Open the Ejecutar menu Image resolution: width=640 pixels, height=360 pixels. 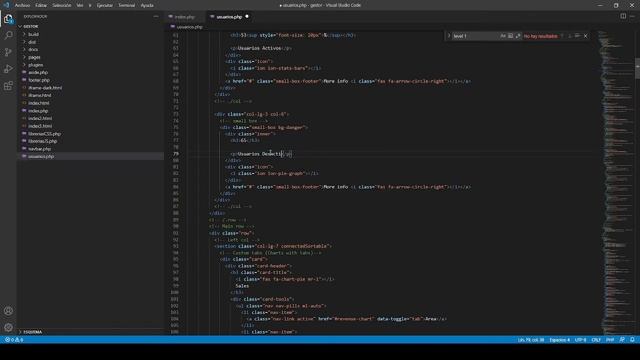(105, 5)
